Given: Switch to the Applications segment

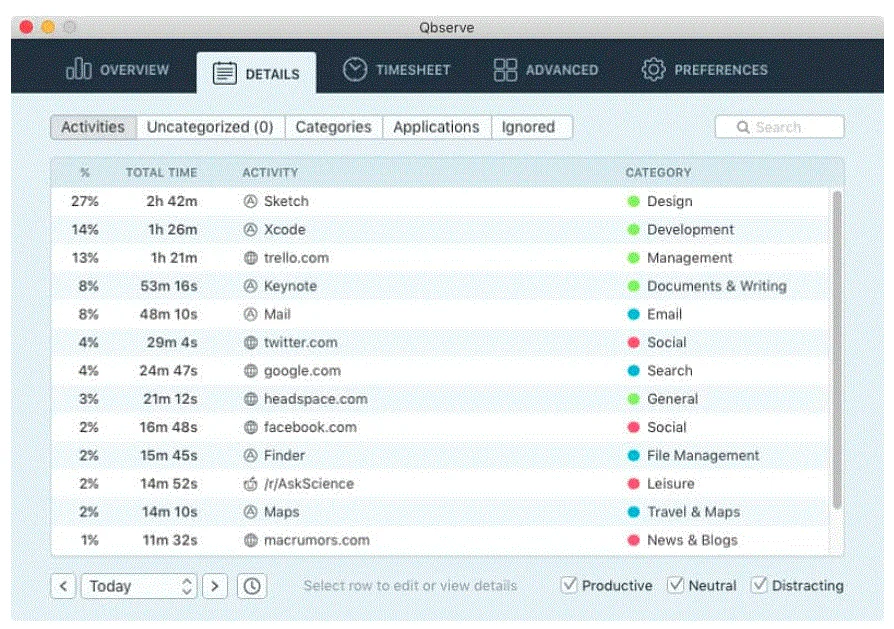Looking at the screenshot, I should [x=437, y=127].
